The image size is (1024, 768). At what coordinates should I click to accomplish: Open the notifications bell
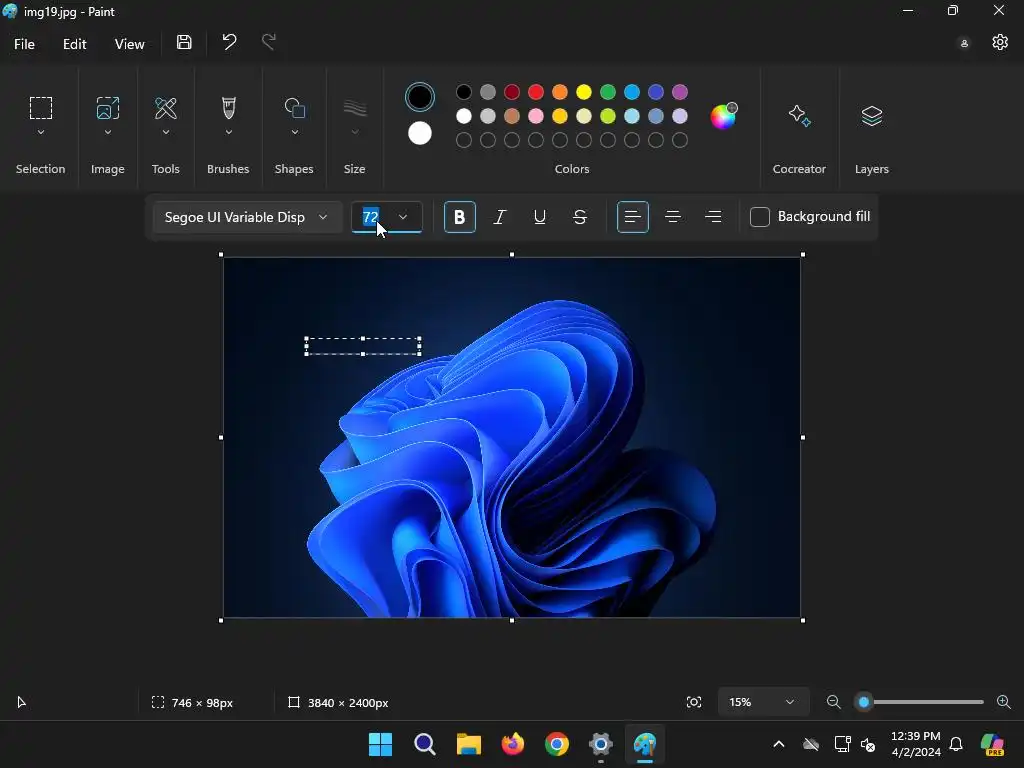pos(955,744)
